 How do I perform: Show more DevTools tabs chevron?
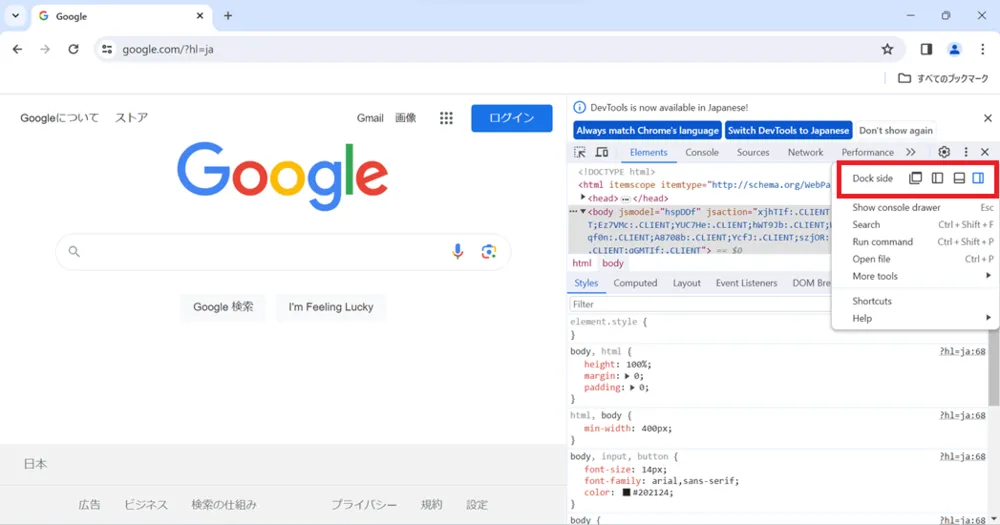pyautogui.click(x=911, y=152)
